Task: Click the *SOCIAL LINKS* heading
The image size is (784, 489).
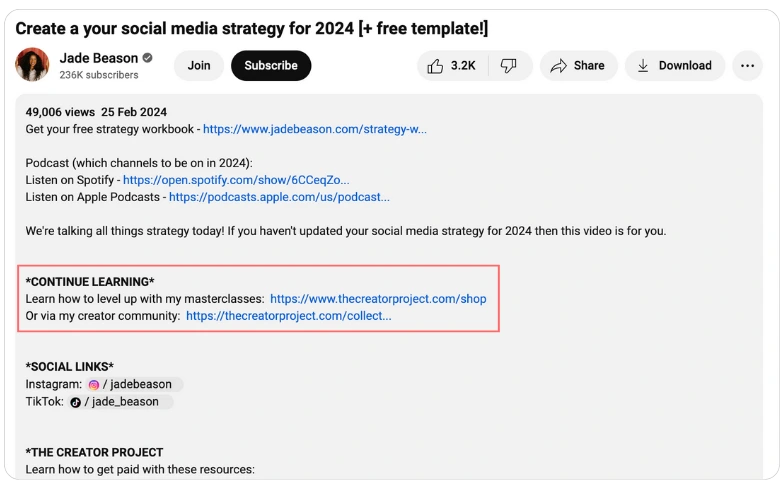Action: pos(70,367)
